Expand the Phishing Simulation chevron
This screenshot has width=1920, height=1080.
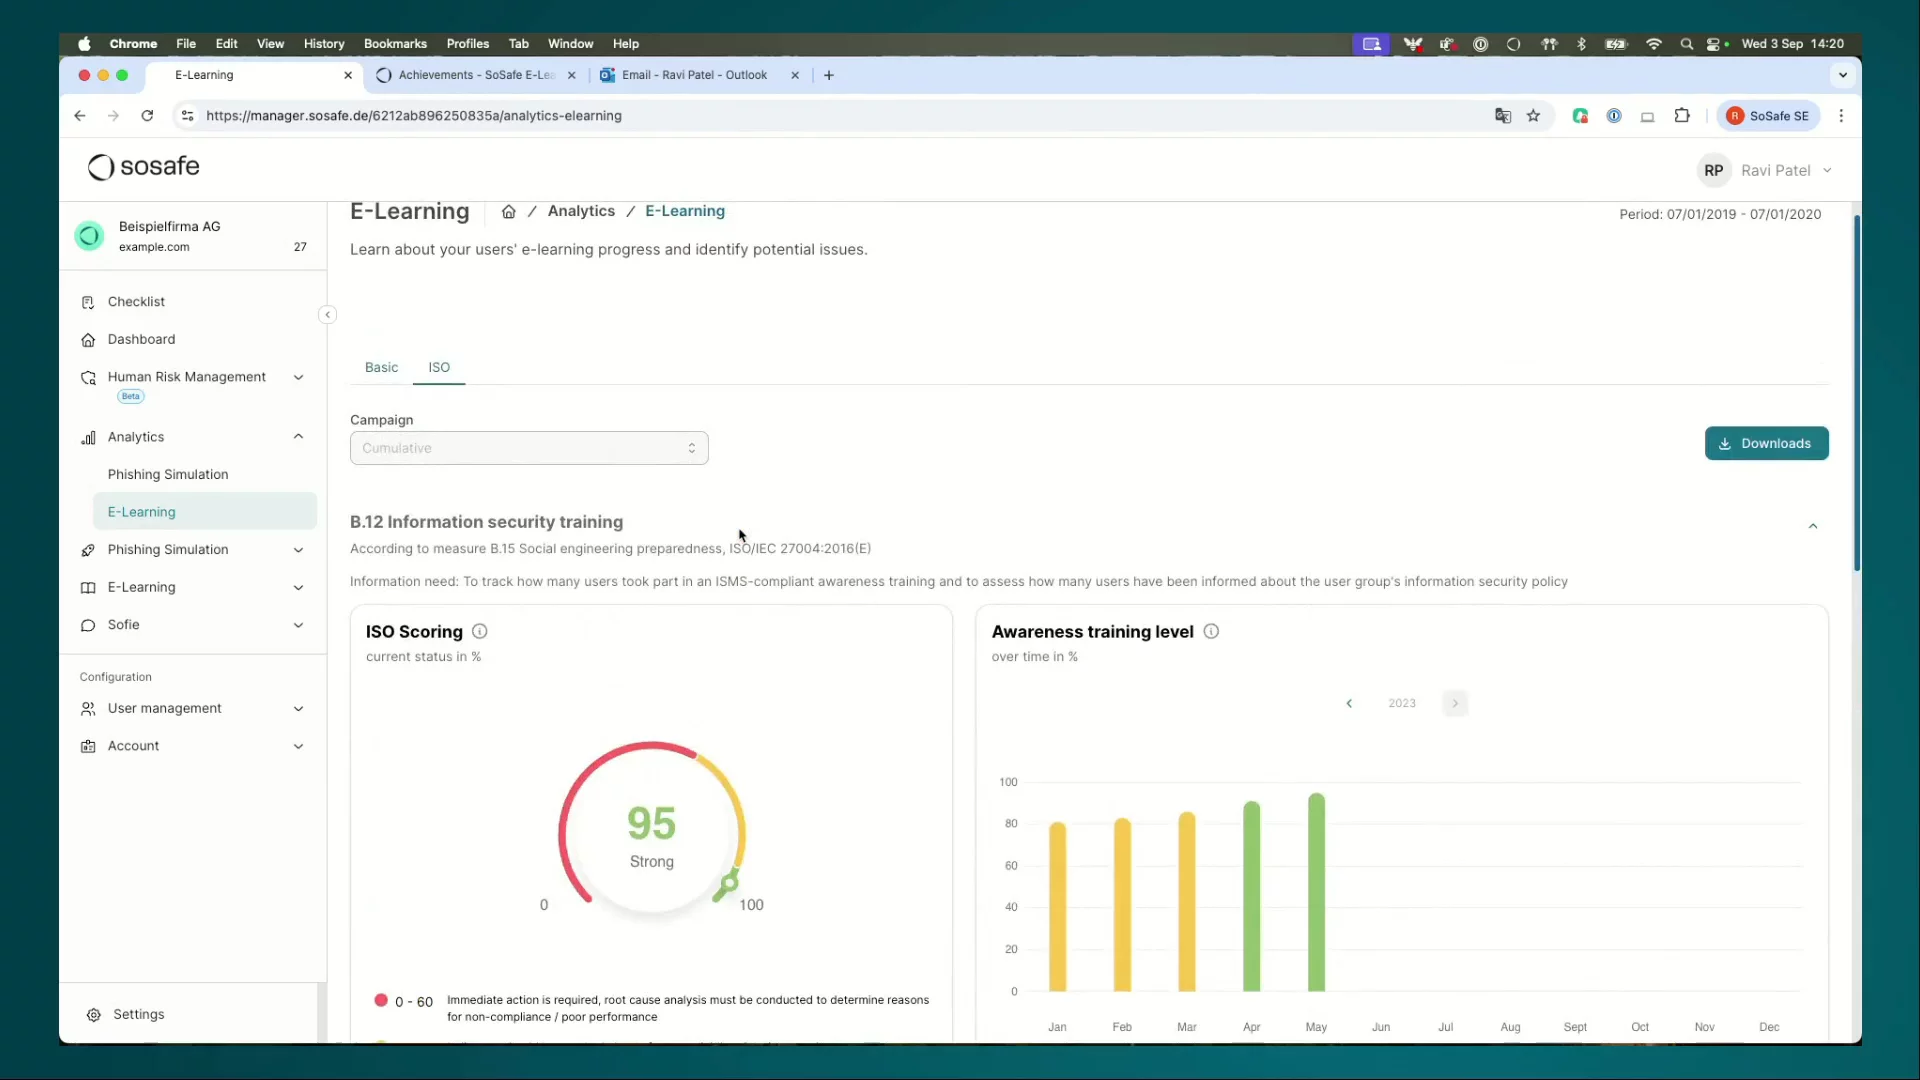298,550
